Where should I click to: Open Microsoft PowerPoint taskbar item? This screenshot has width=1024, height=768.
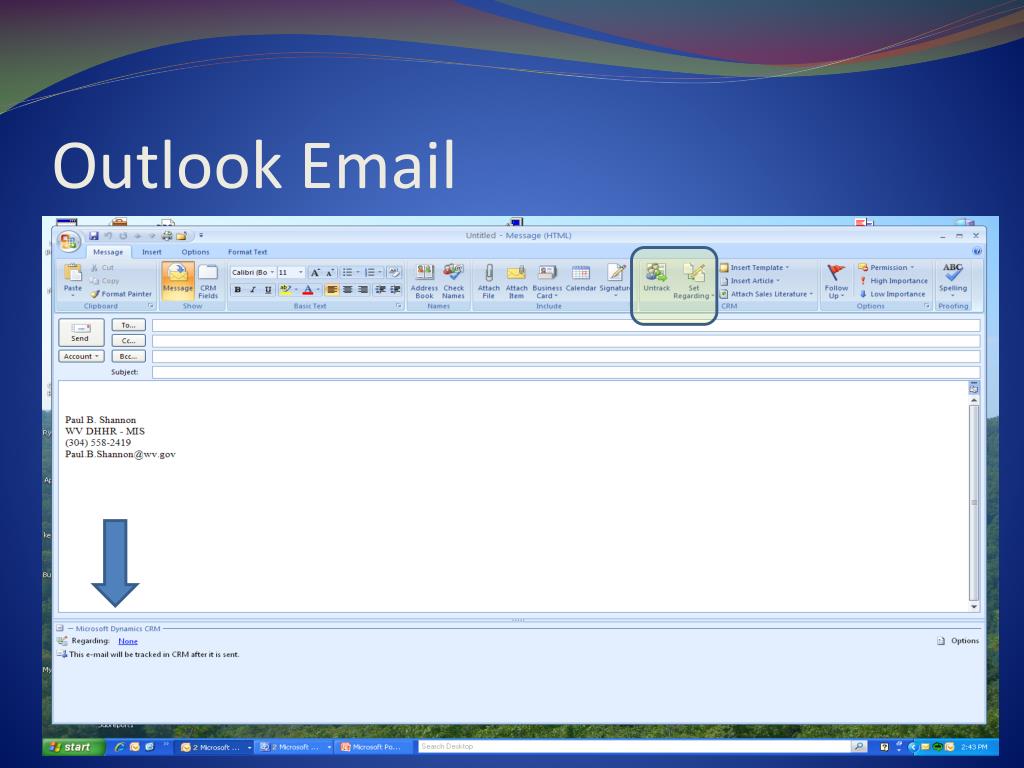(x=375, y=746)
